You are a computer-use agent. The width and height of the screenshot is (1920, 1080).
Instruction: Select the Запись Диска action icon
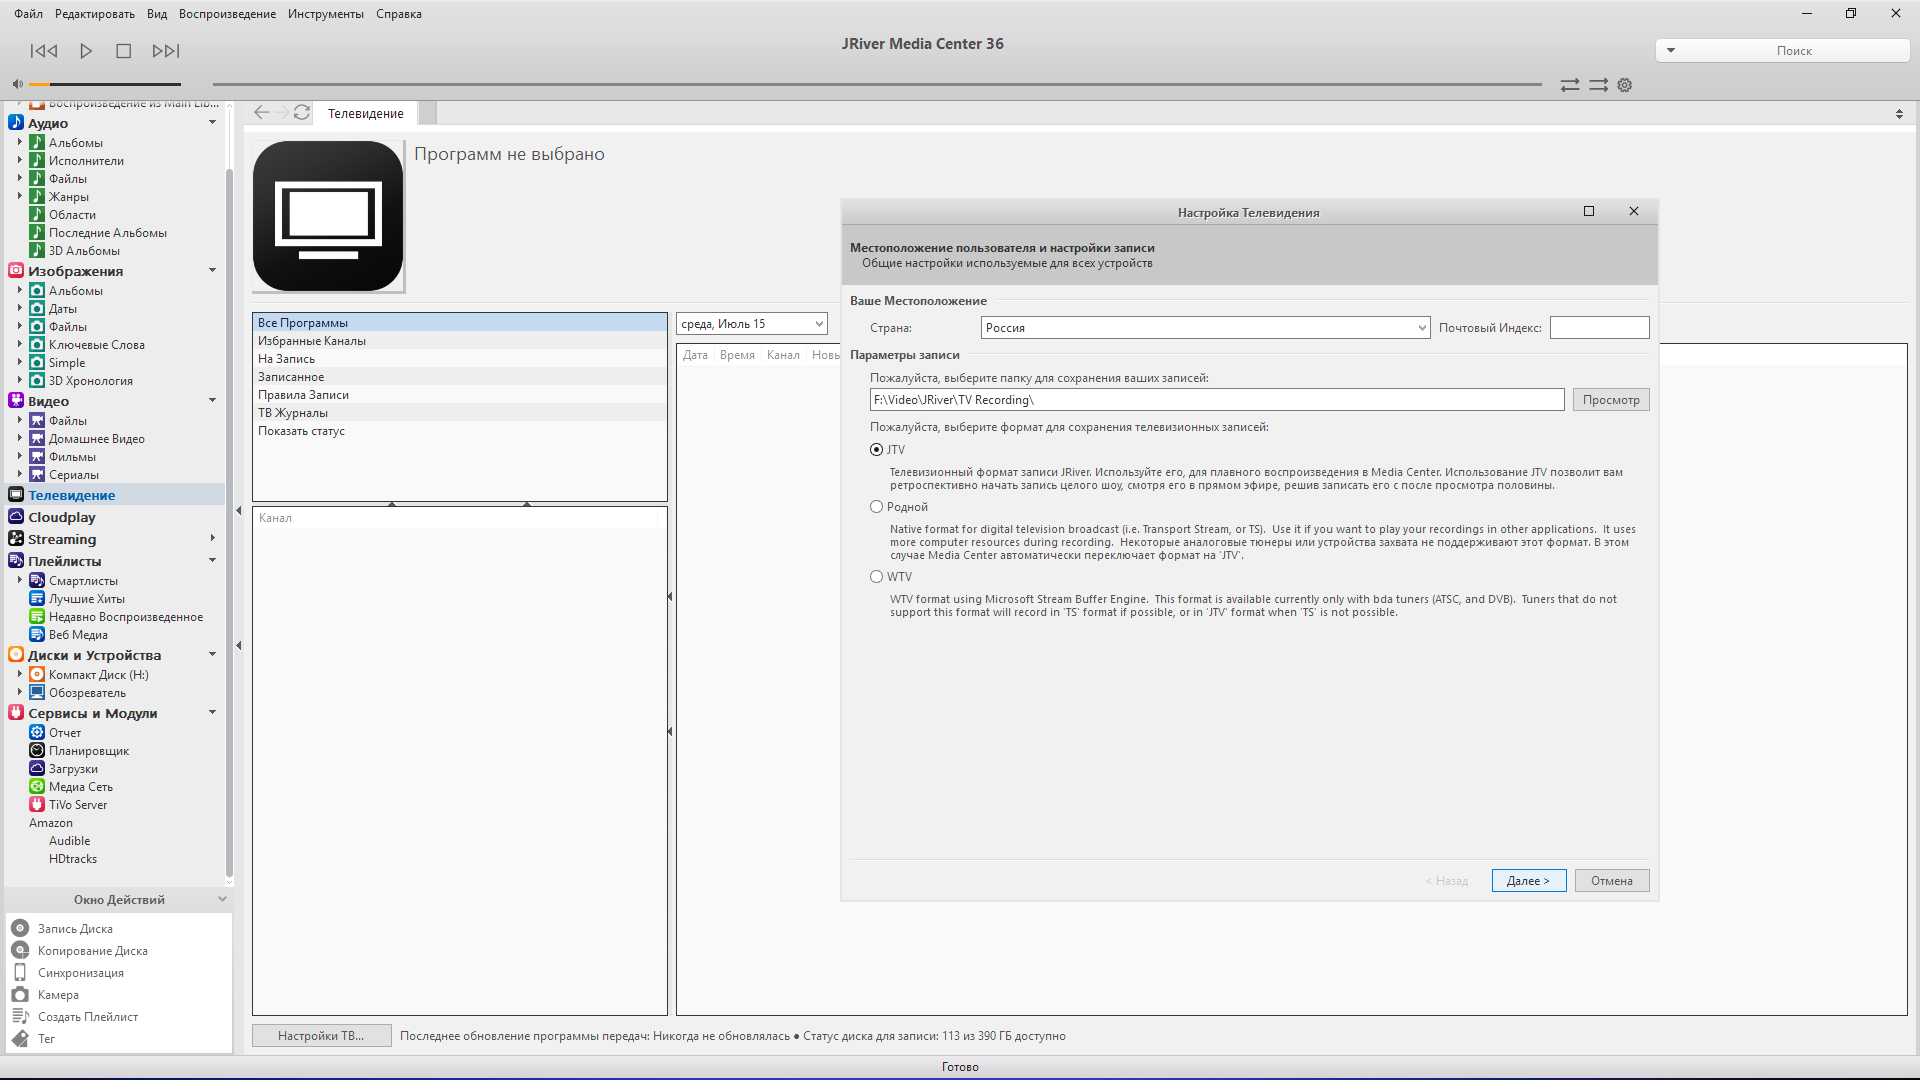point(20,929)
